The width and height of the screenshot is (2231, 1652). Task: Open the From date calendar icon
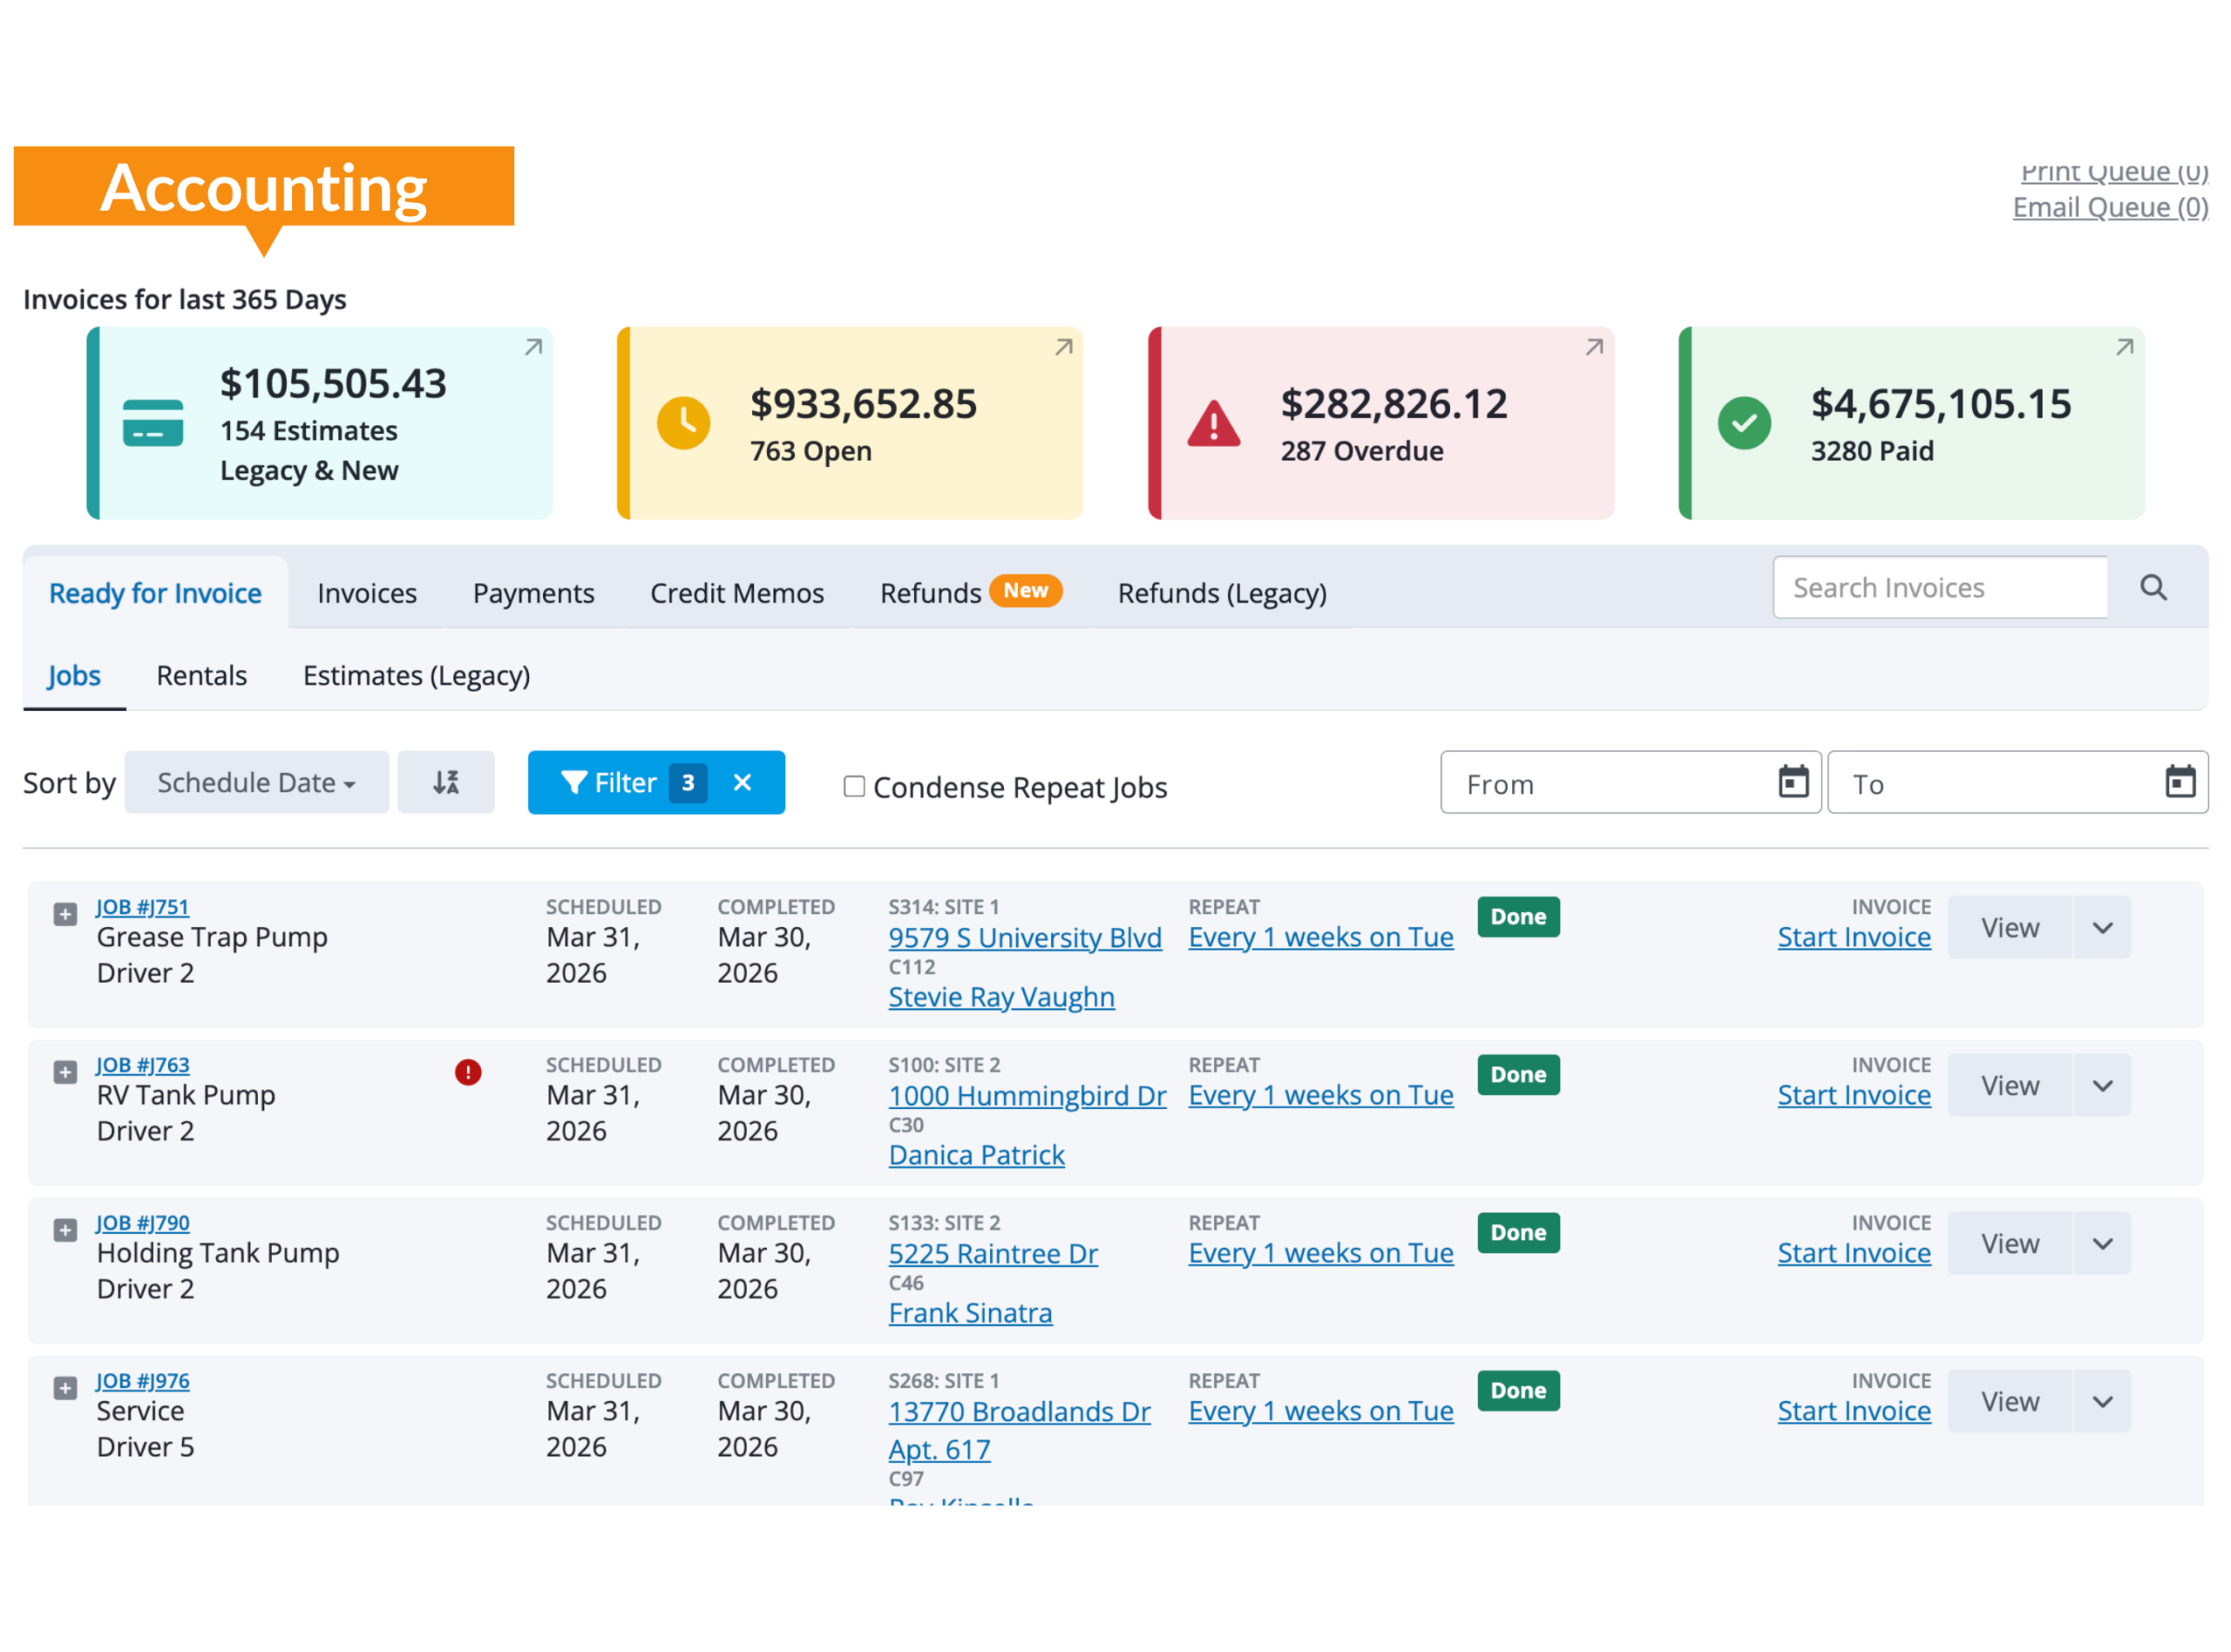[x=1793, y=782]
